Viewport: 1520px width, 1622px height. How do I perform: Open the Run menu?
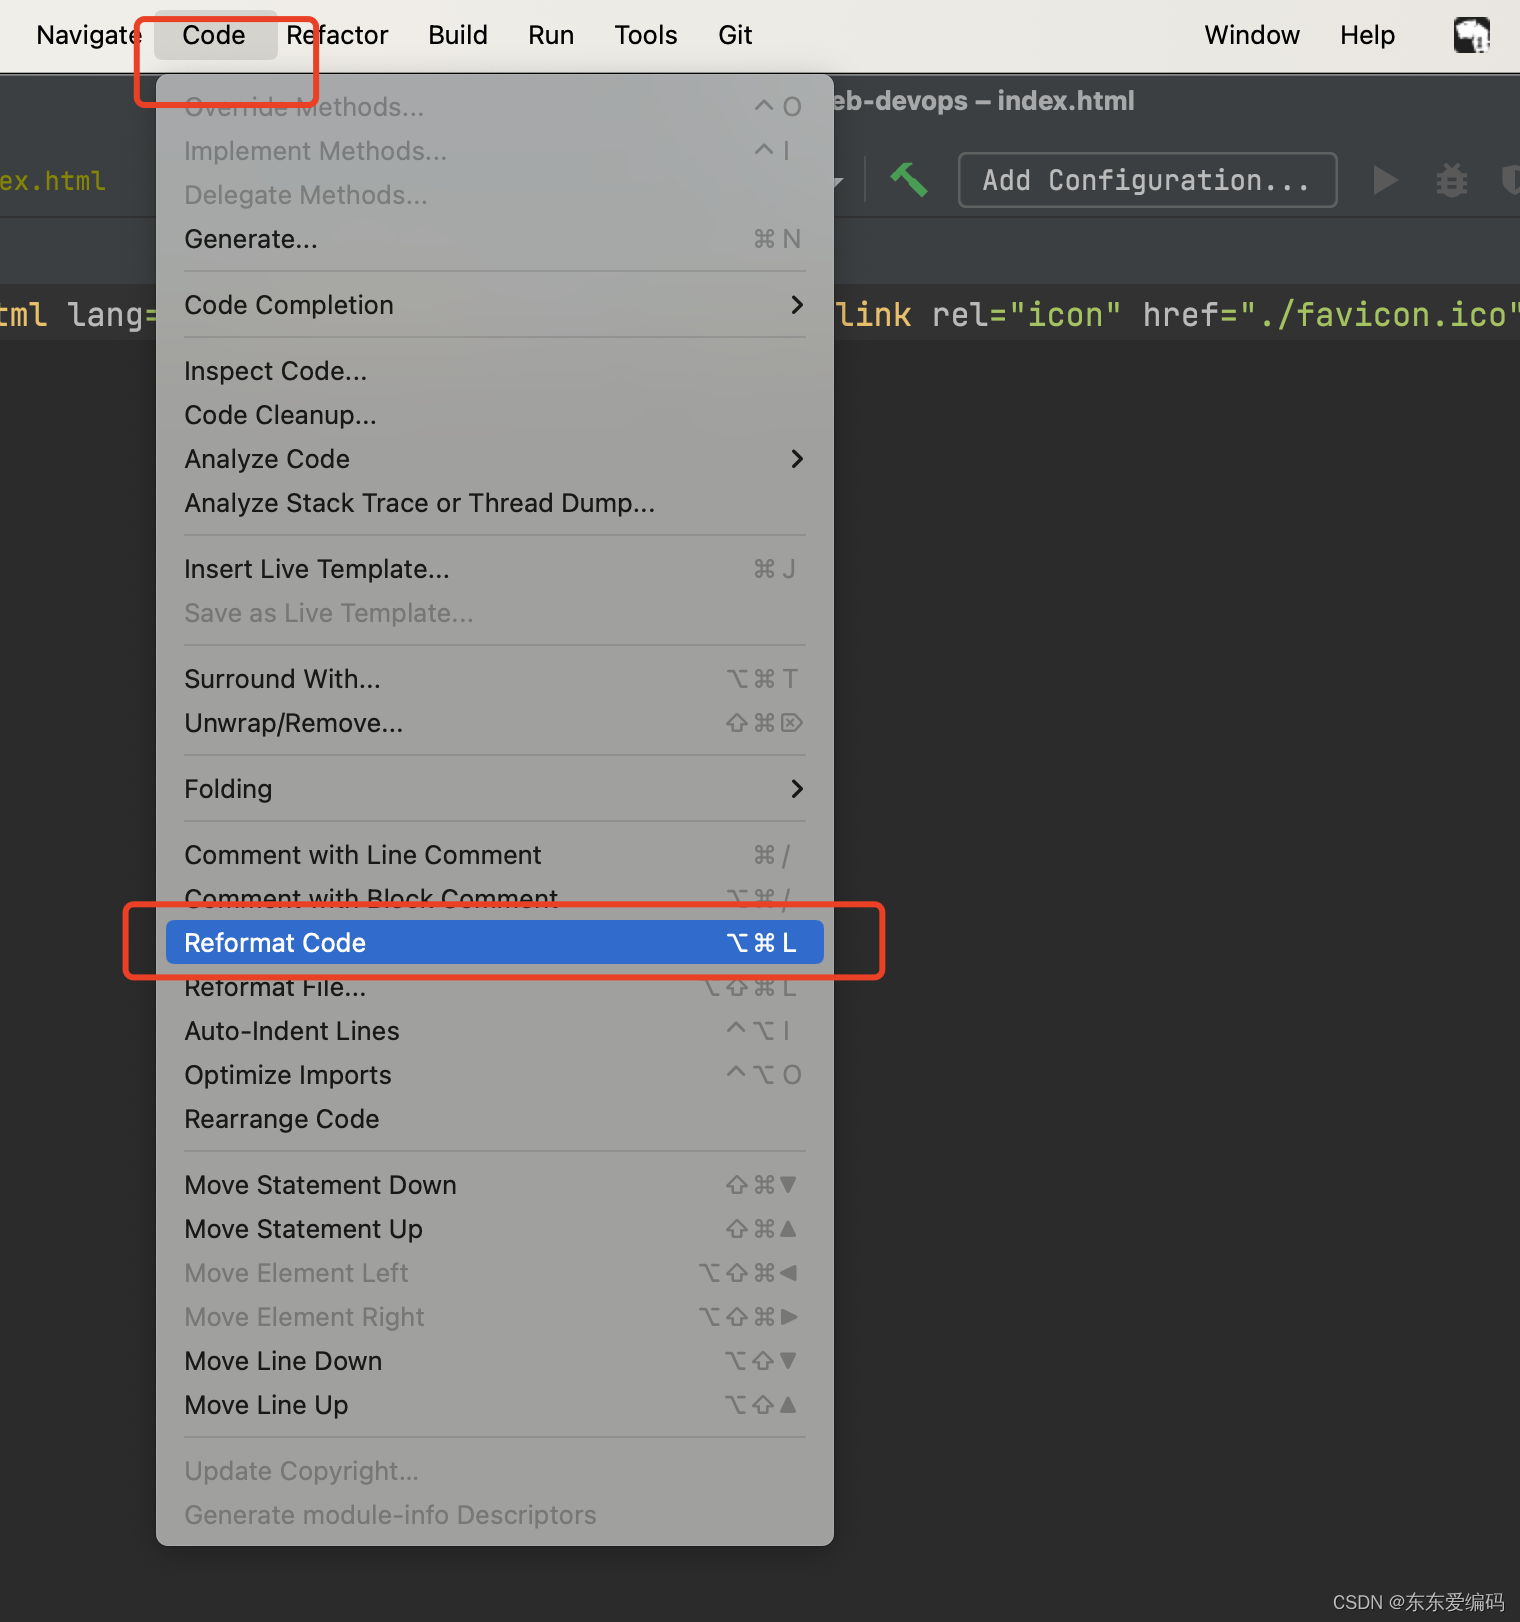(x=551, y=35)
